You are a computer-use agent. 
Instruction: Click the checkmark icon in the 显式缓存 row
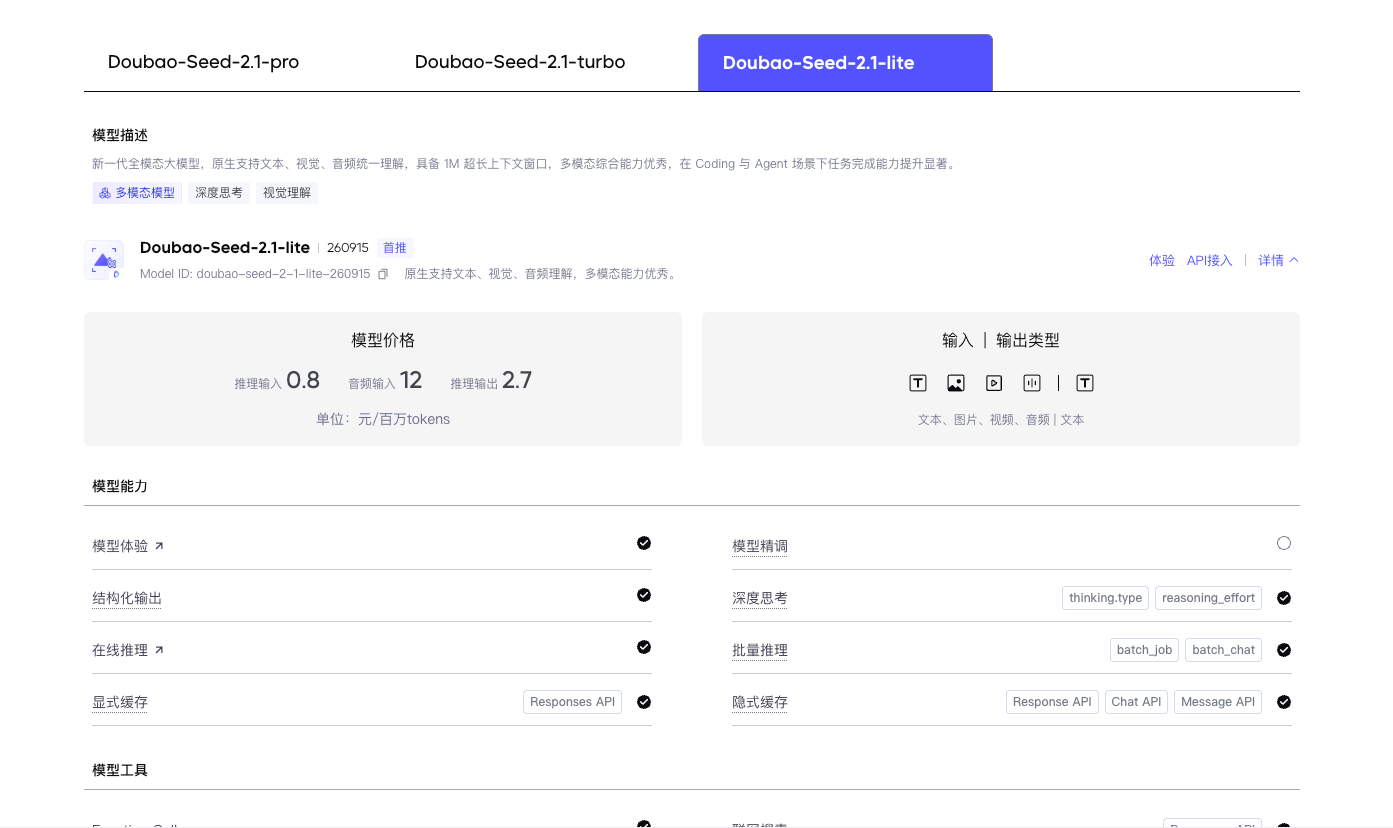pyautogui.click(x=644, y=702)
